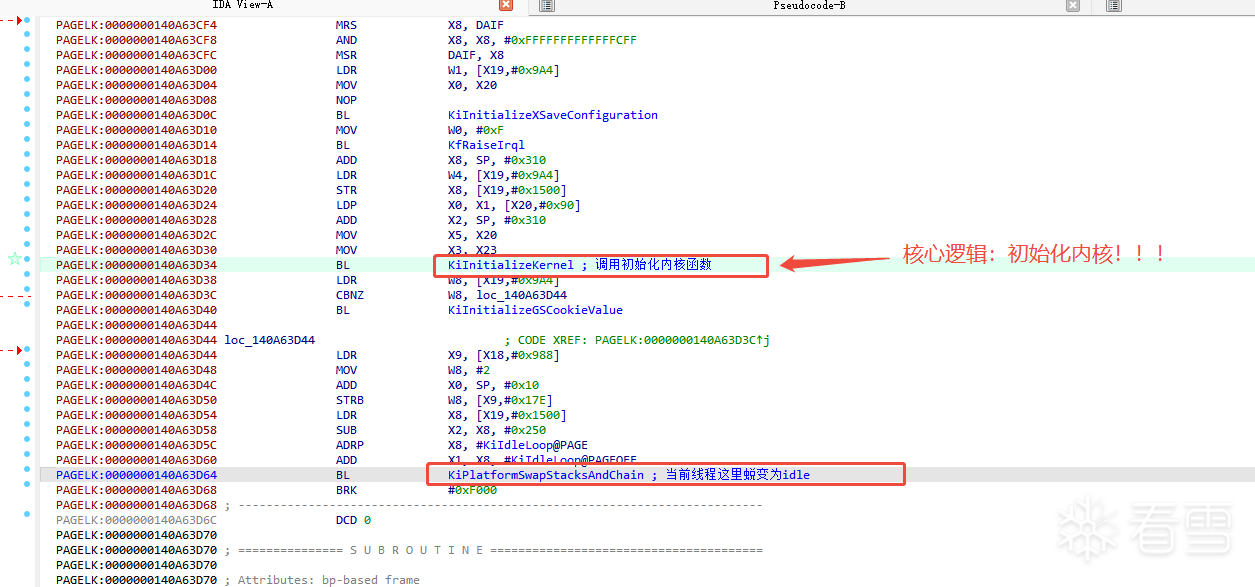Select address PAGELK:0000000140A63D34
Image resolution: width=1255 pixels, height=587 pixels.
(136, 265)
